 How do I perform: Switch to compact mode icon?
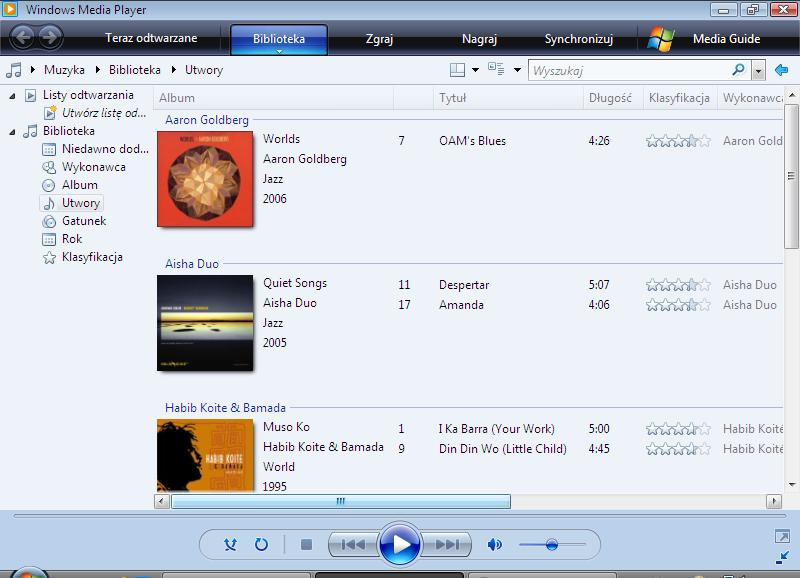point(782,558)
